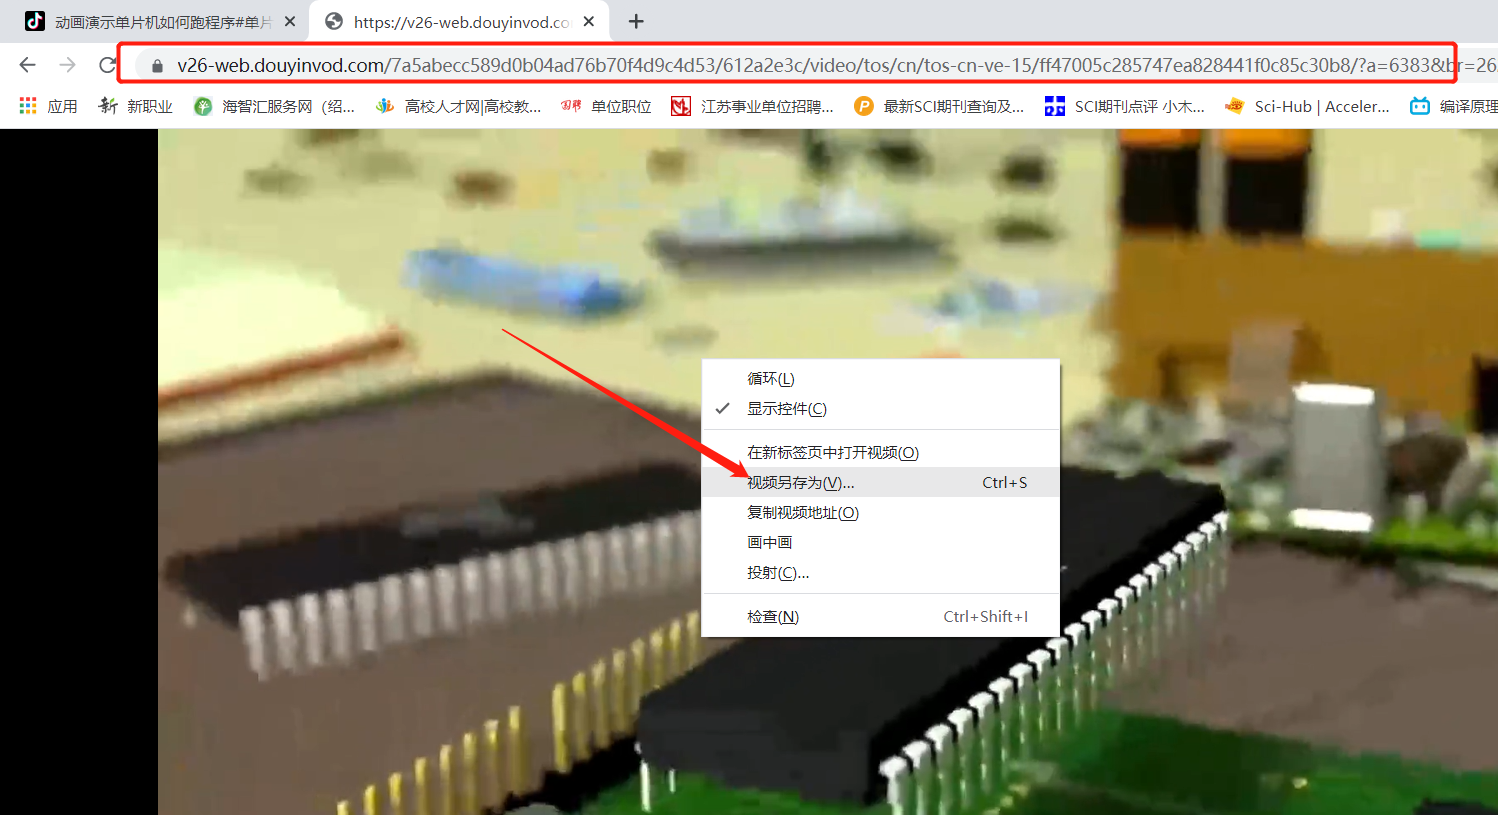Switch to the 动画演示单片机如何跑程序 tab
This screenshot has height=815, width=1498.
tap(160, 21)
